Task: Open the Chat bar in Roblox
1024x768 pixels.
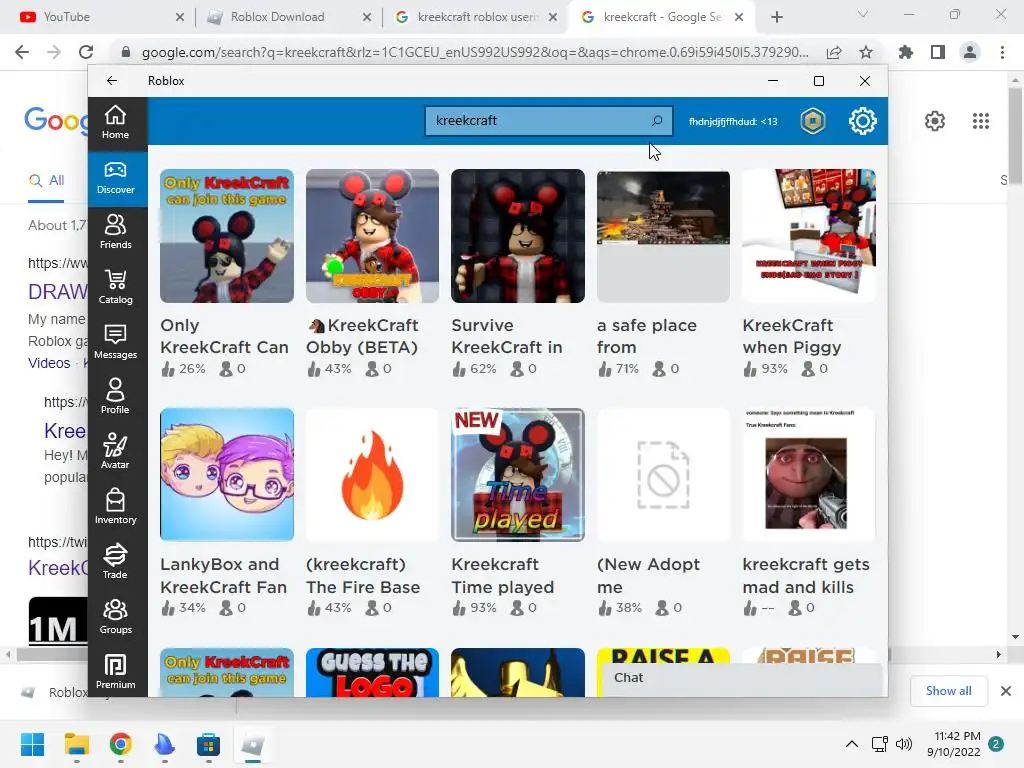Action: [741, 678]
